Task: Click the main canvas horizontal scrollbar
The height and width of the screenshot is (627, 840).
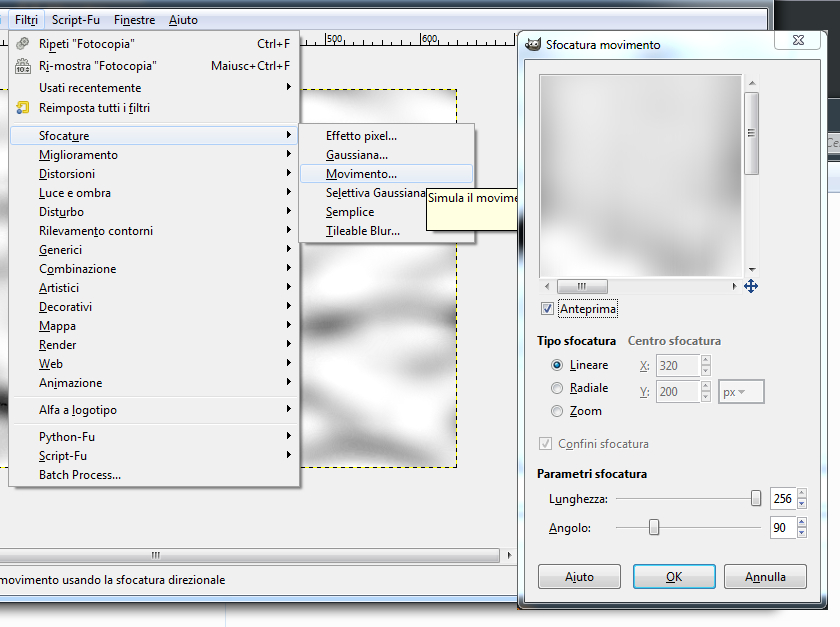Action: 249,555
